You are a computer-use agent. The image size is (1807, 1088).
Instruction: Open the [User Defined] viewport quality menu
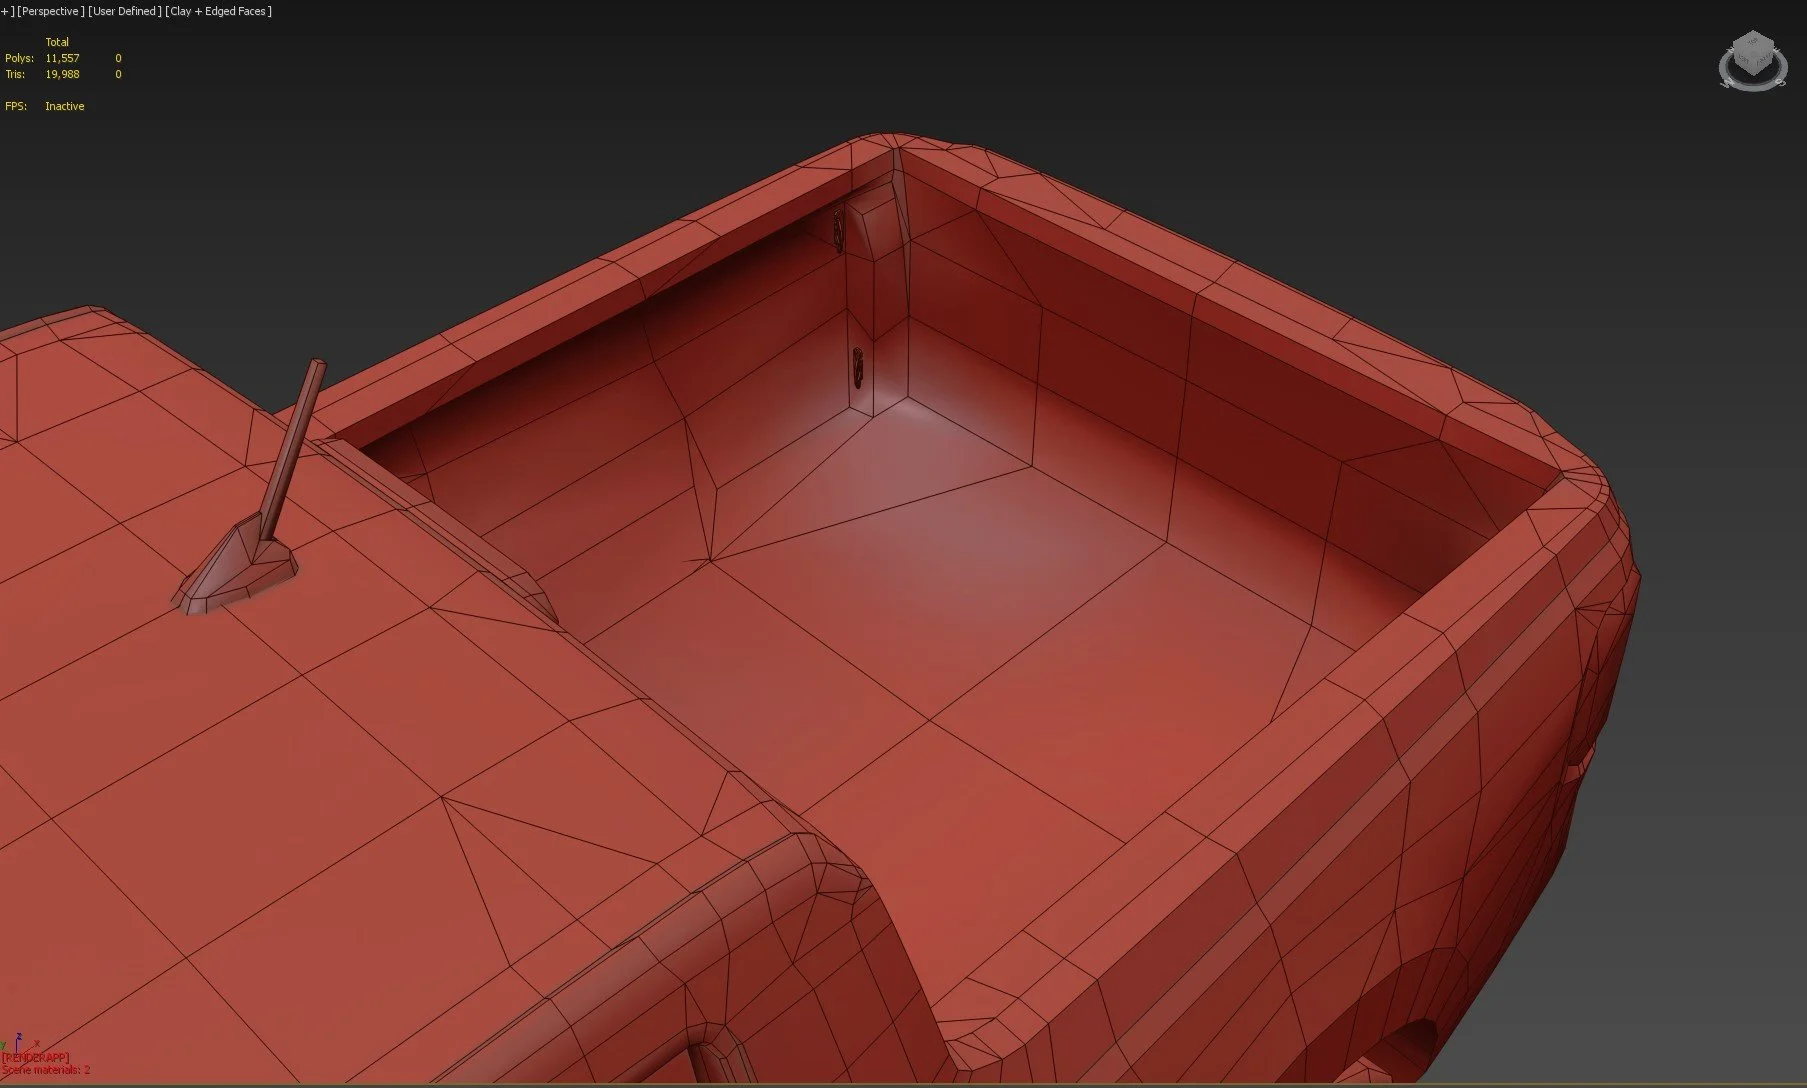[125, 11]
